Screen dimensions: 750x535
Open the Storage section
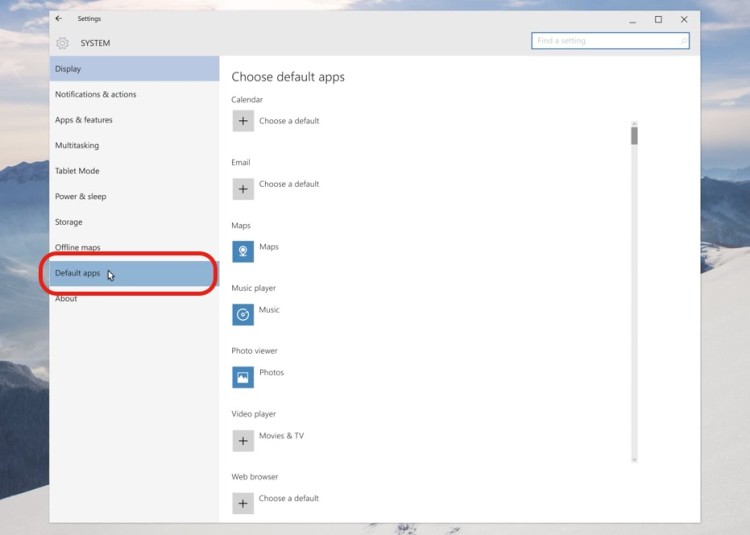pos(134,222)
